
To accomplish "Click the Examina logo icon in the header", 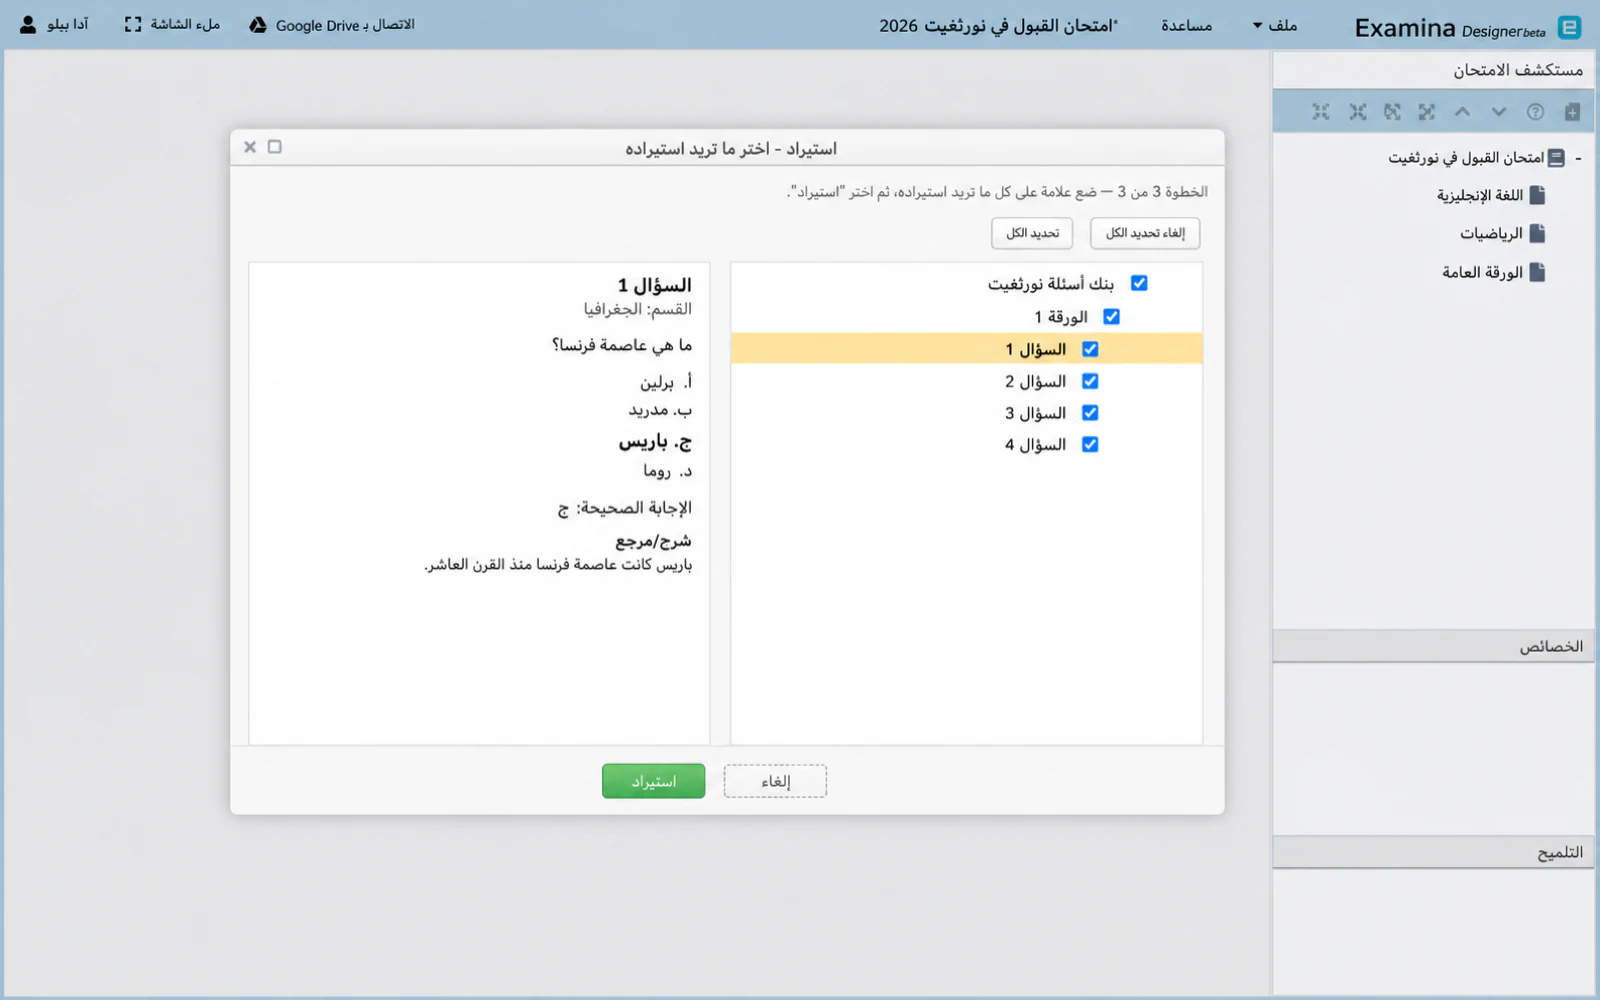I will [x=1570, y=28].
